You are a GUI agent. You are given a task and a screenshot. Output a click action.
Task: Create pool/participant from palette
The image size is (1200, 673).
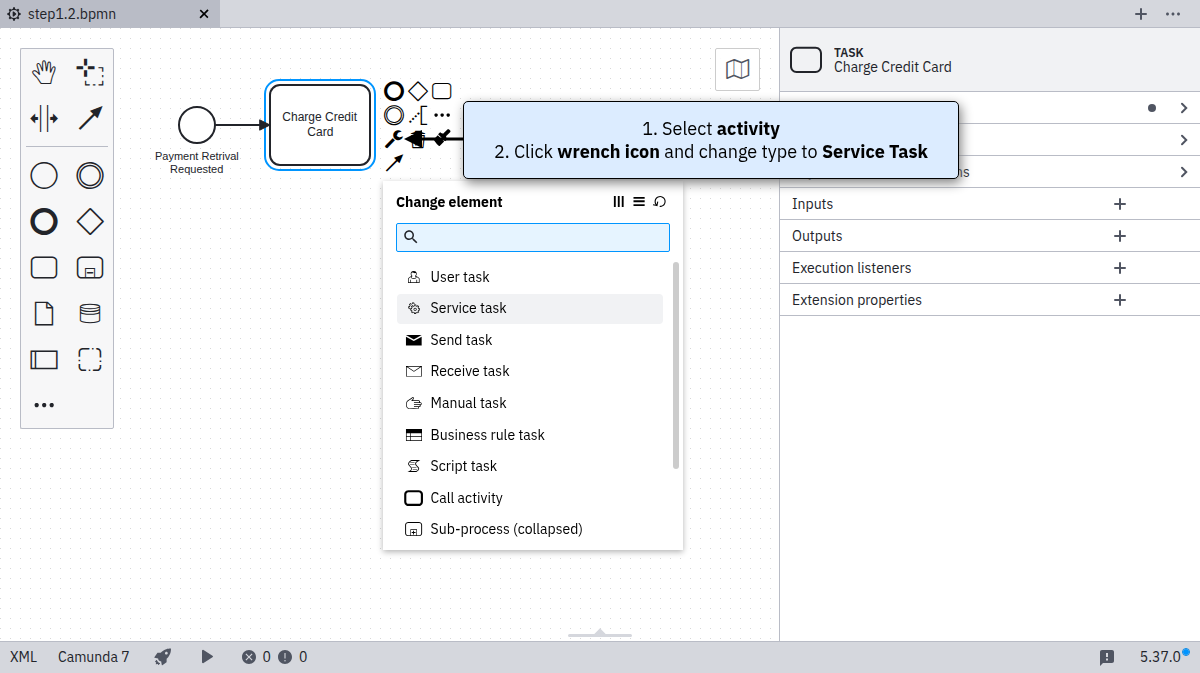point(44,359)
